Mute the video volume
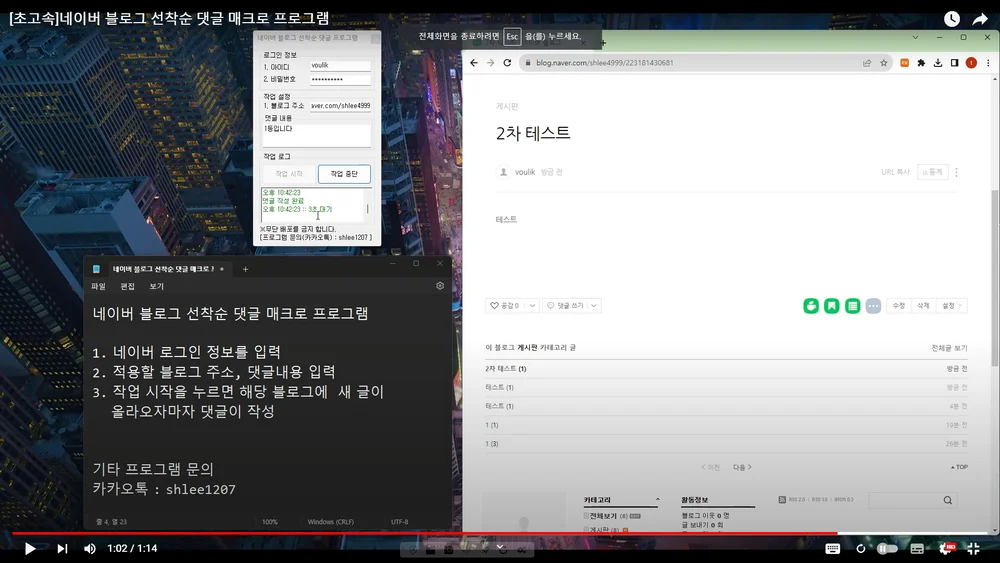Screen dimensions: 1000x563 tap(90, 548)
